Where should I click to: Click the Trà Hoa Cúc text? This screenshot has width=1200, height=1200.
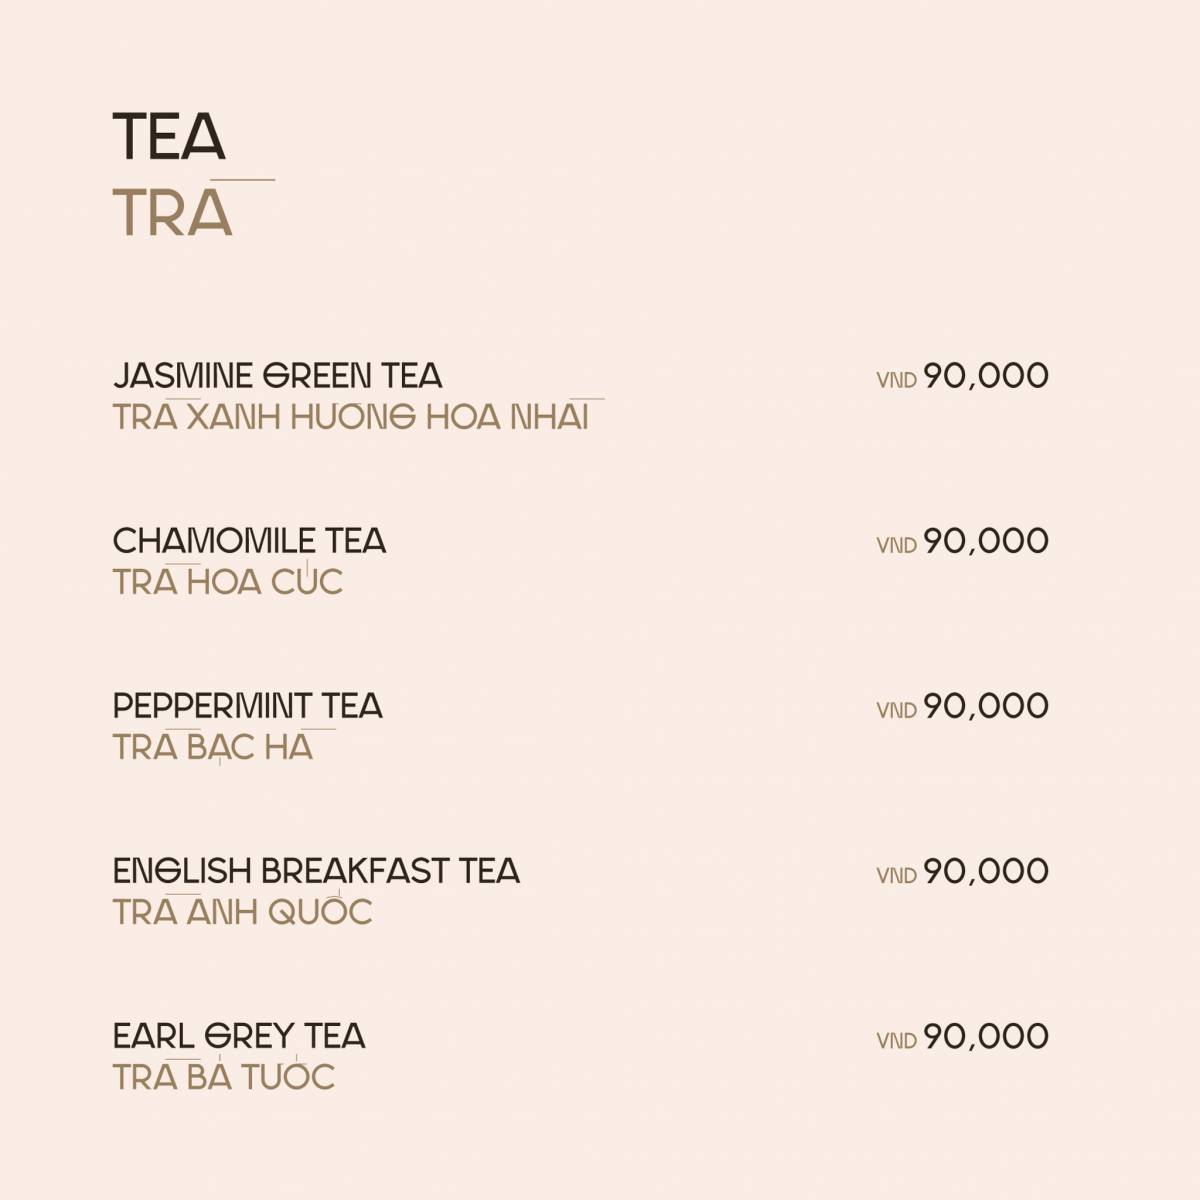click(x=228, y=581)
